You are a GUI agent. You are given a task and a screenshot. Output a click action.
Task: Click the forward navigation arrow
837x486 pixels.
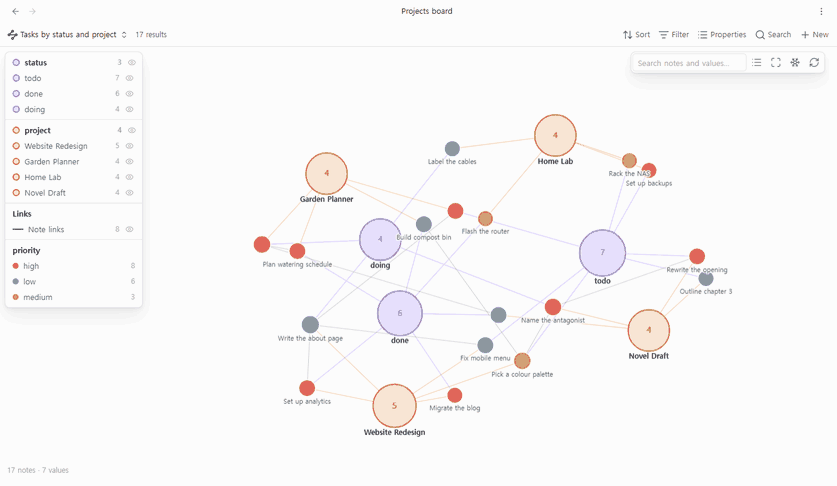pyautogui.click(x=33, y=11)
